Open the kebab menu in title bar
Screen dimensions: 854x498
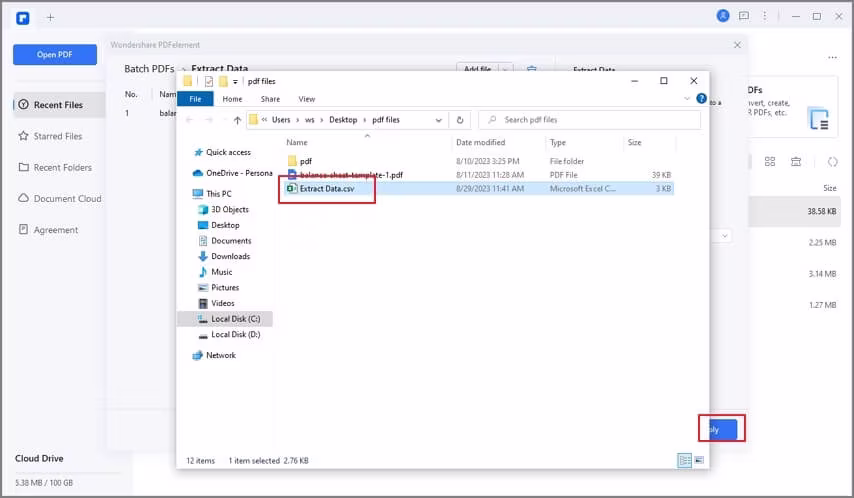click(764, 16)
